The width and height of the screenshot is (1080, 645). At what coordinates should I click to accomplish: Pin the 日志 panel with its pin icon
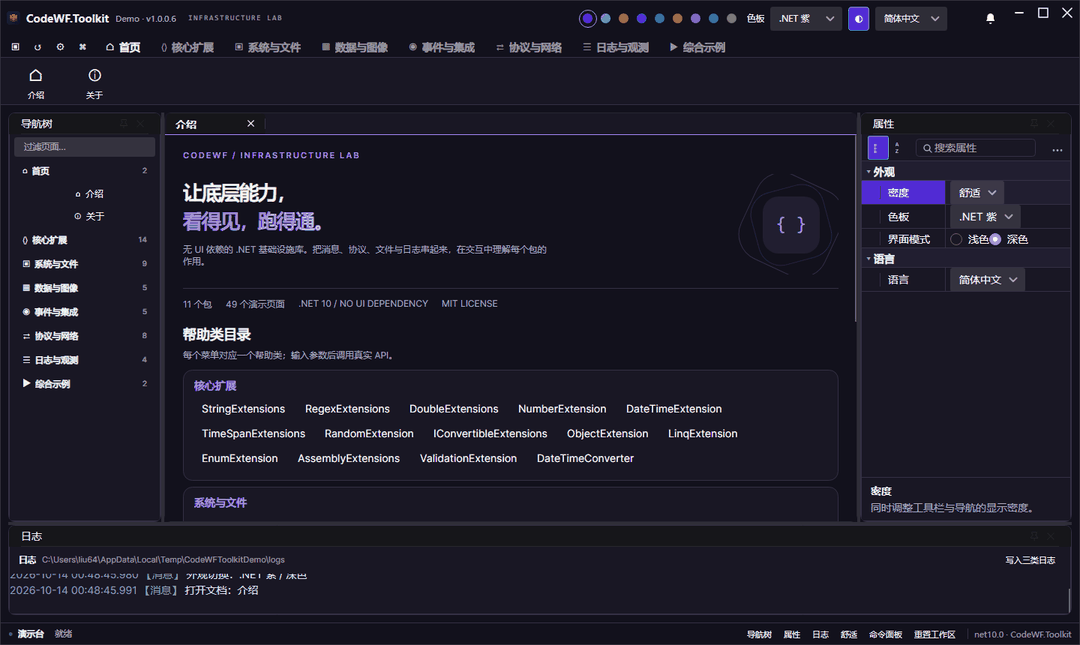click(x=1035, y=535)
